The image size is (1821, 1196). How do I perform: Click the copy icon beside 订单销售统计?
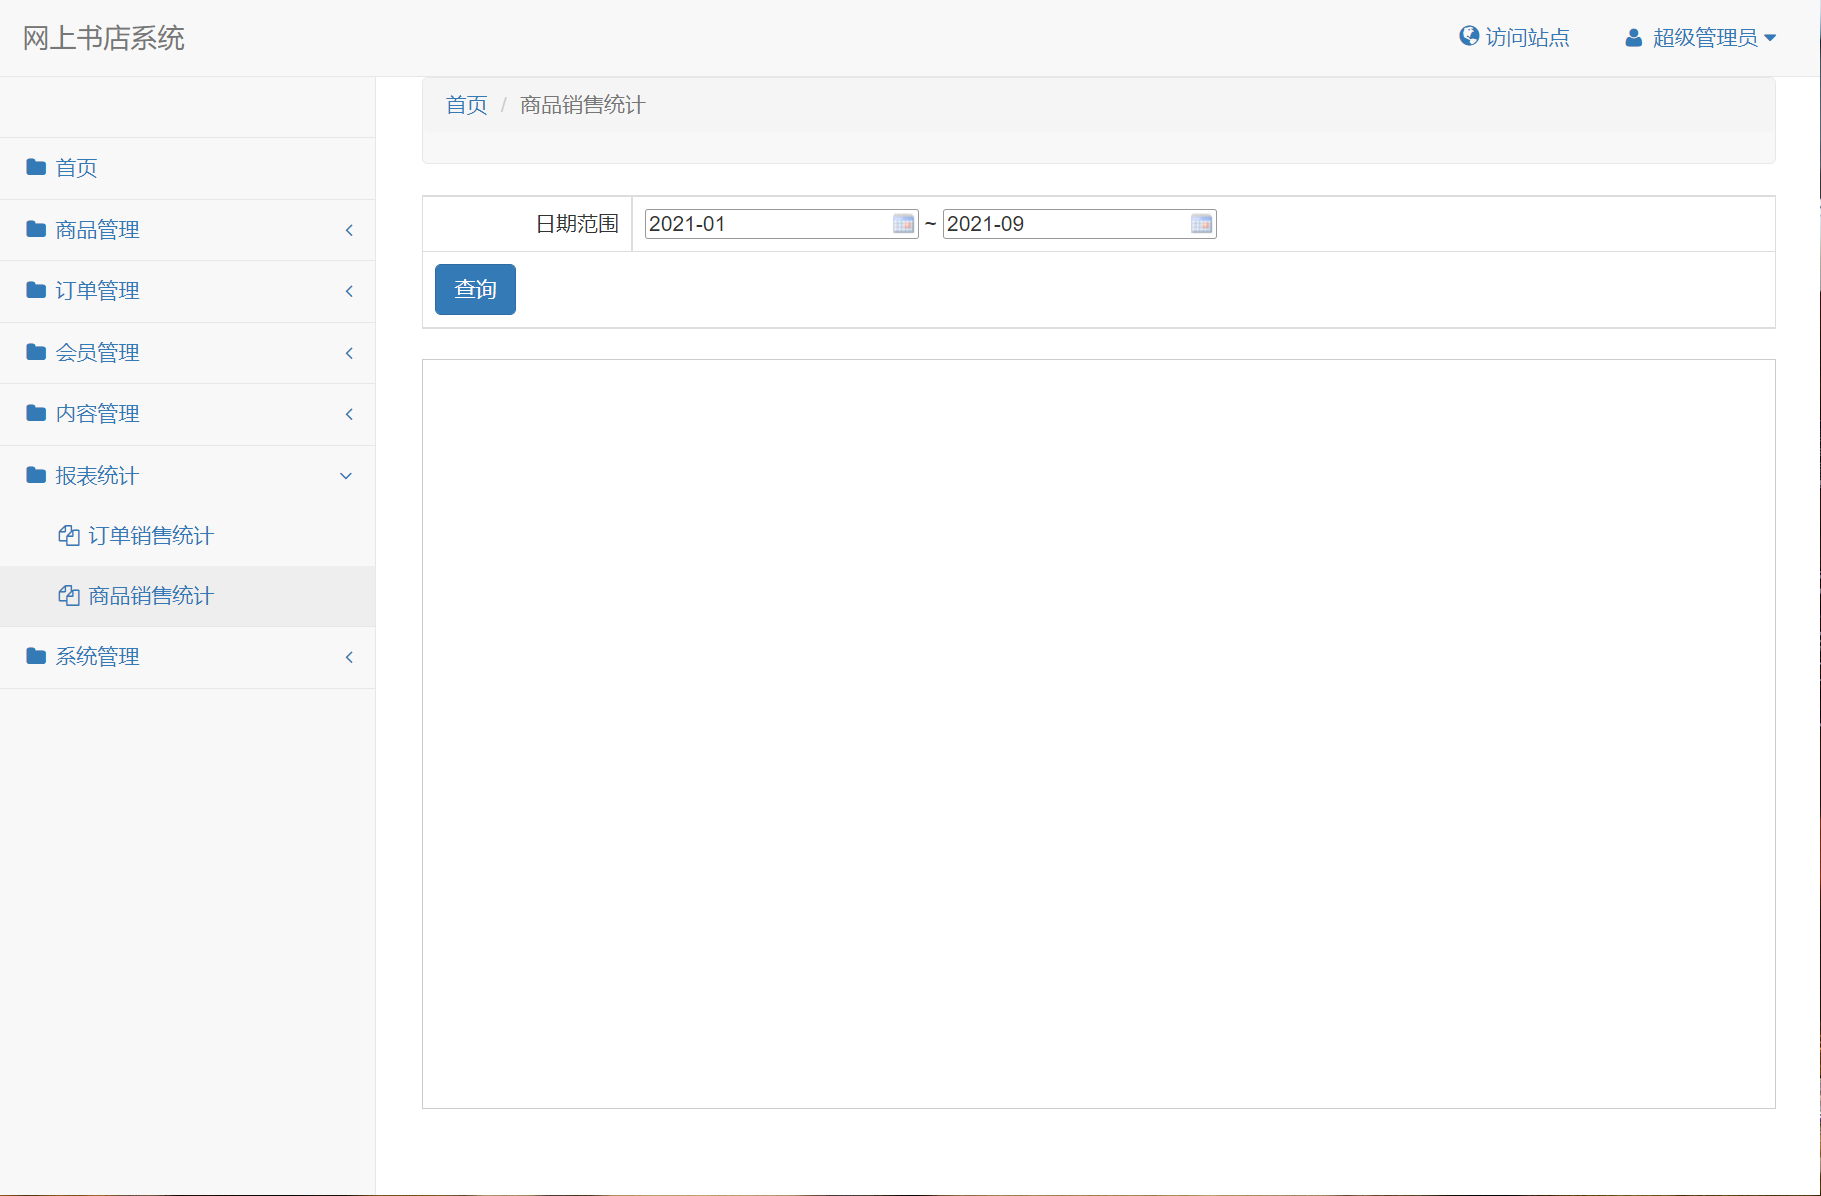point(69,535)
